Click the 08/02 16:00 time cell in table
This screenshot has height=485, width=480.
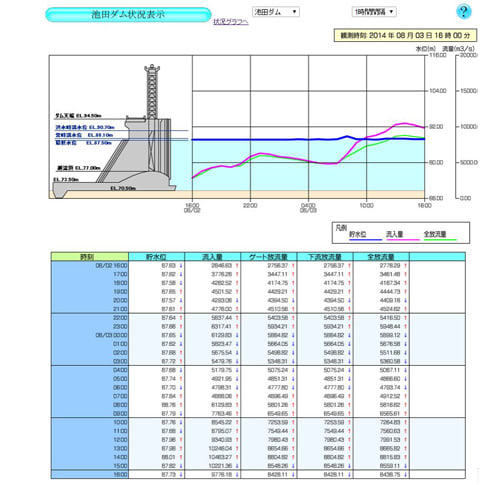(x=90, y=266)
